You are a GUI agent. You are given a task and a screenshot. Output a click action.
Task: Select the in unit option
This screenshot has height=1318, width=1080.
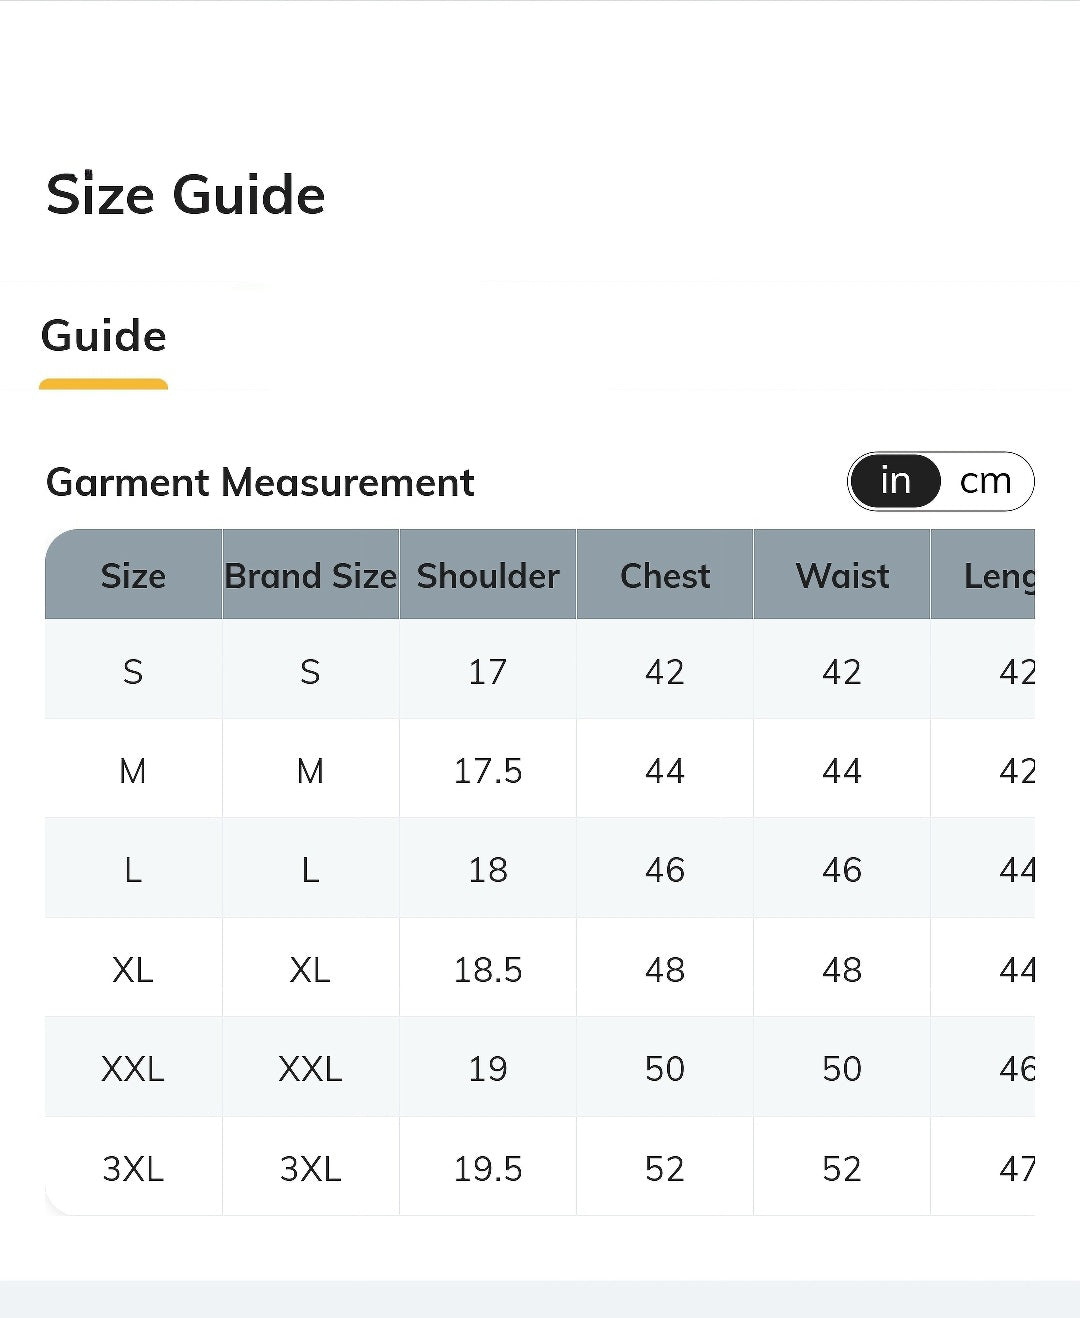pyautogui.click(x=895, y=481)
